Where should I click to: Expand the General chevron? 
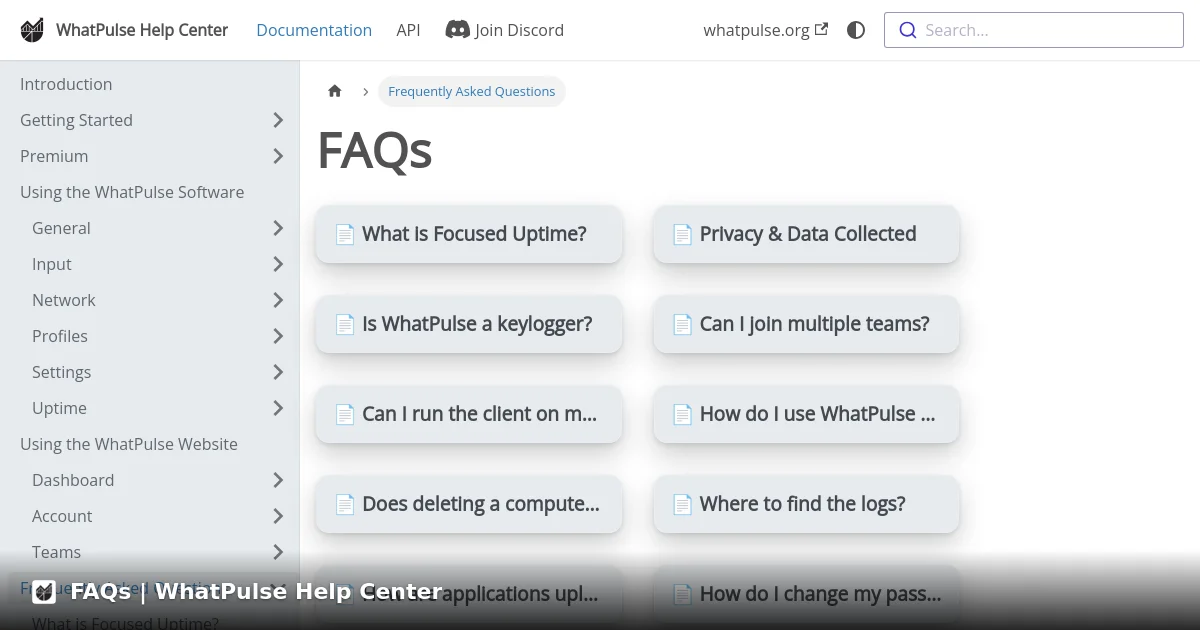coord(278,228)
